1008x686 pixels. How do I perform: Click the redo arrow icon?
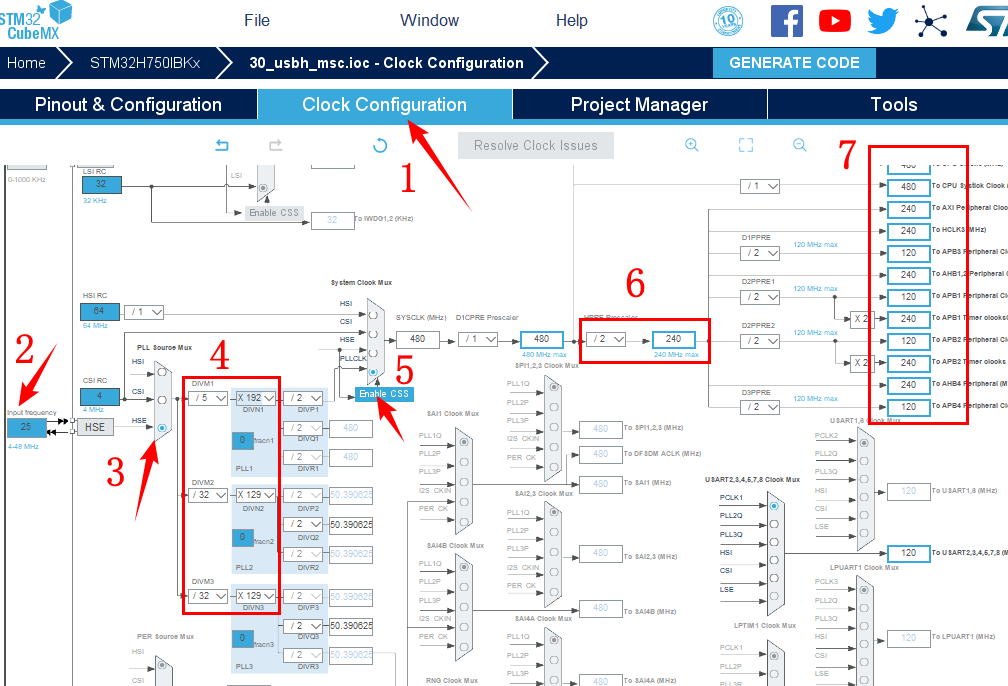tap(275, 145)
